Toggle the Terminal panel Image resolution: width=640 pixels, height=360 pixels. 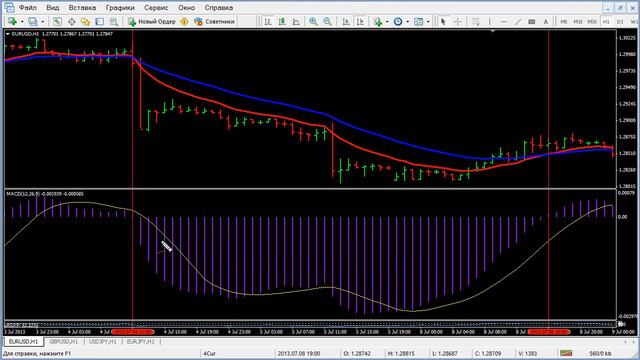point(100,22)
